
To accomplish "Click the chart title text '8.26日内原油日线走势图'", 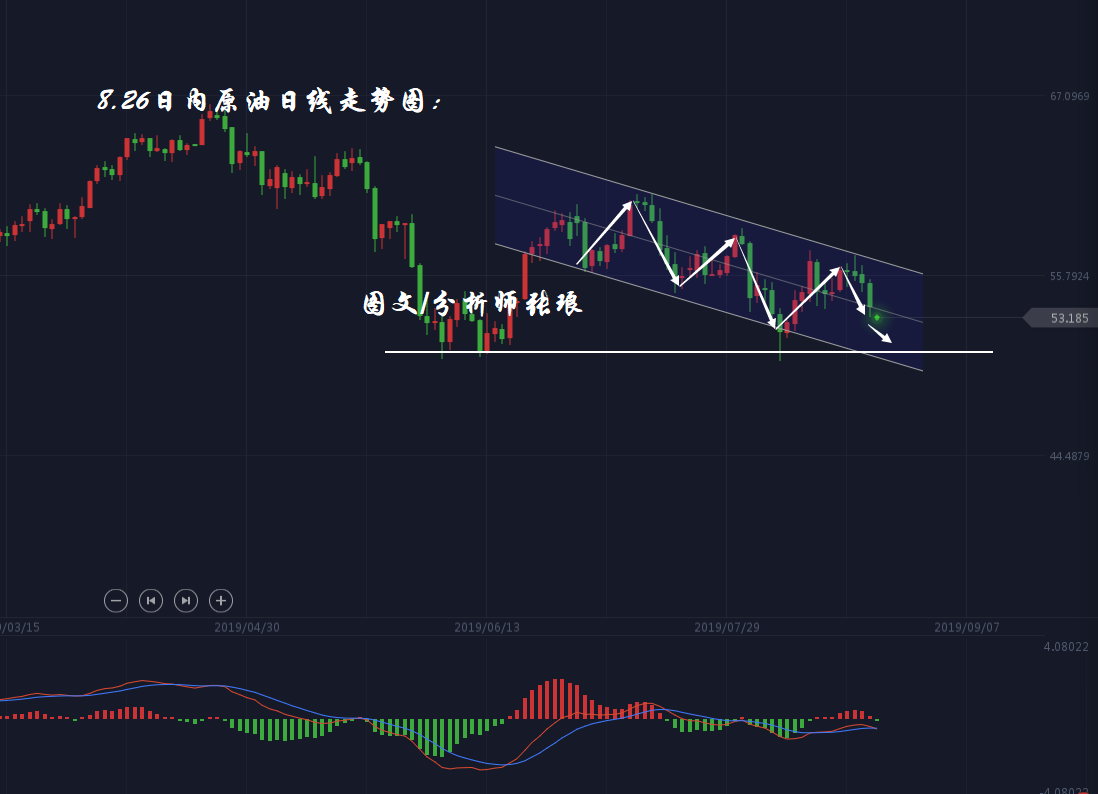I will coord(270,101).
